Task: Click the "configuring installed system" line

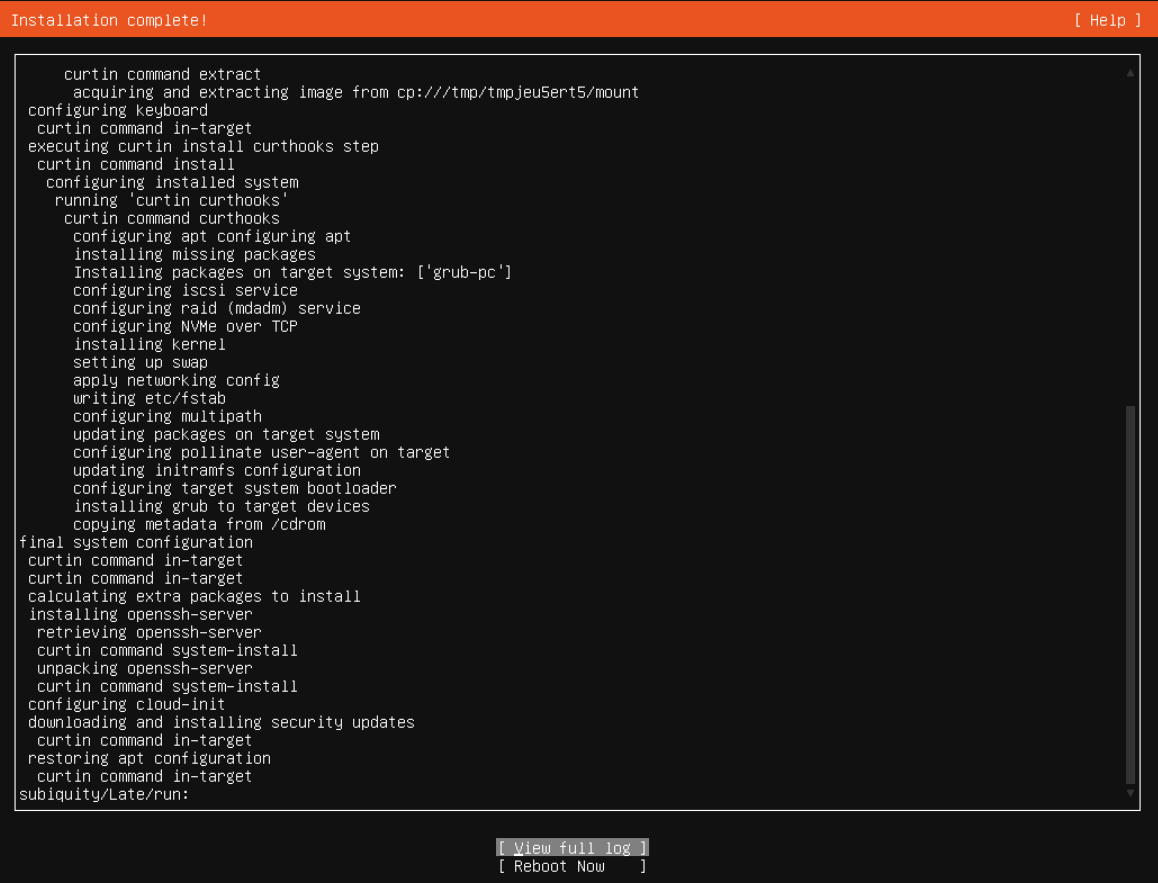Action: point(172,182)
